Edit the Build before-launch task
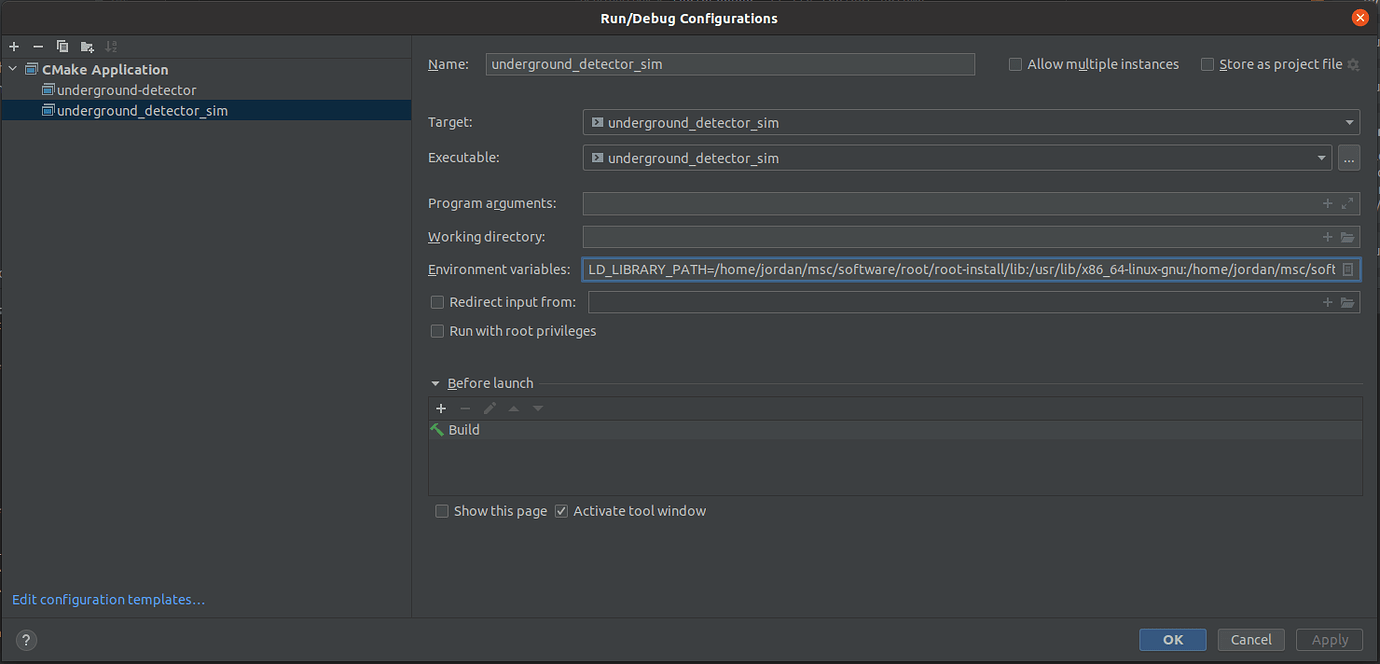Image resolution: width=1380 pixels, height=664 pixels. pyautogui.click(x=489, y=408)
